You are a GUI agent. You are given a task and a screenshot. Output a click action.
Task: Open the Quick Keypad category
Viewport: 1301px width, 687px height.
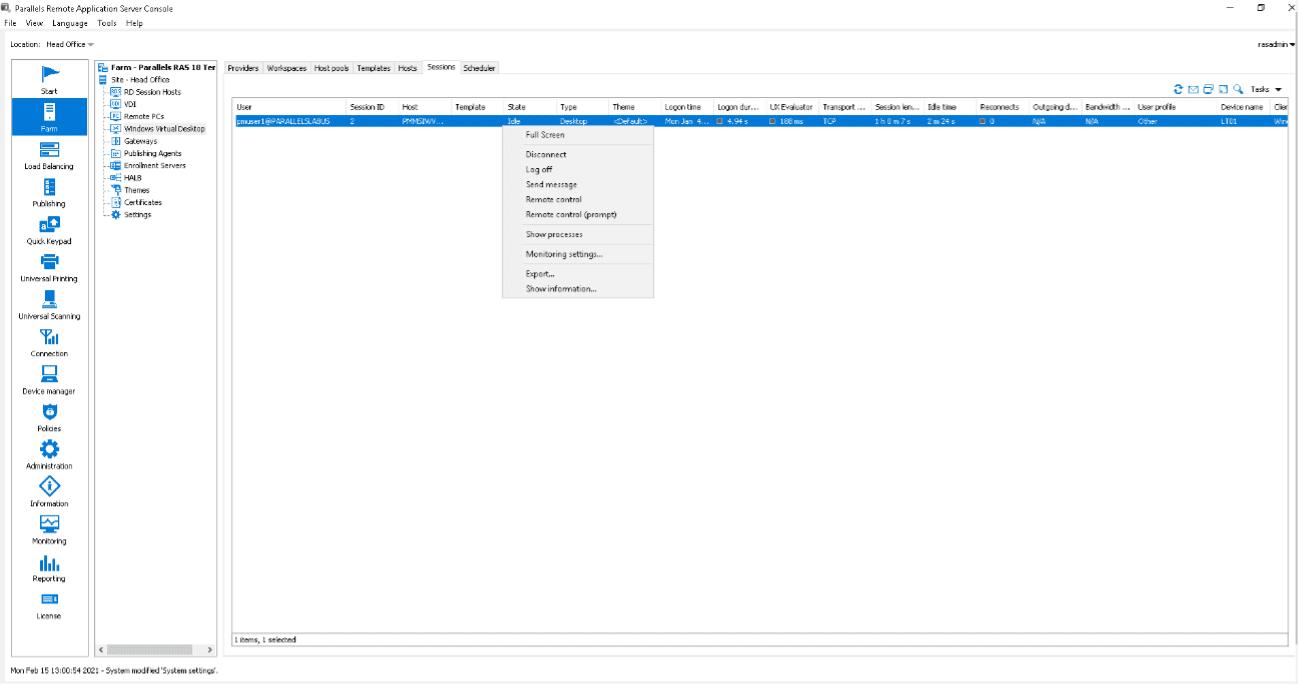[49, 230]
